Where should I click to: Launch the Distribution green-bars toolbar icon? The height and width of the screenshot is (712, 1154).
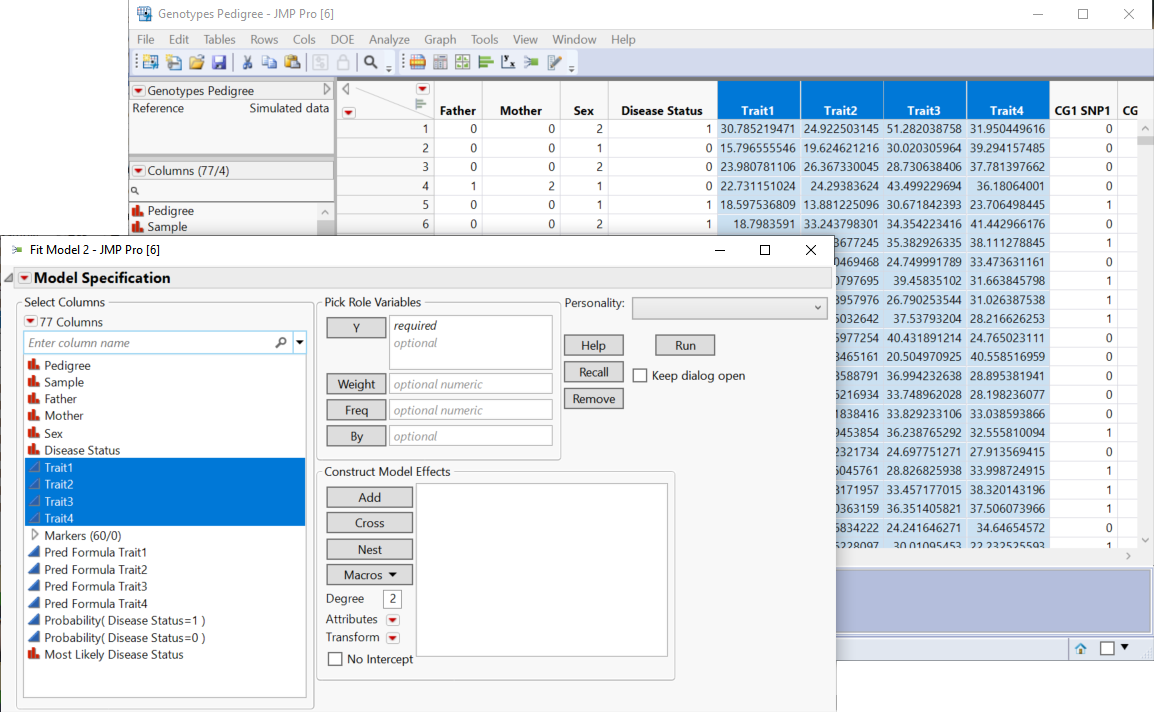click(485, 62)
